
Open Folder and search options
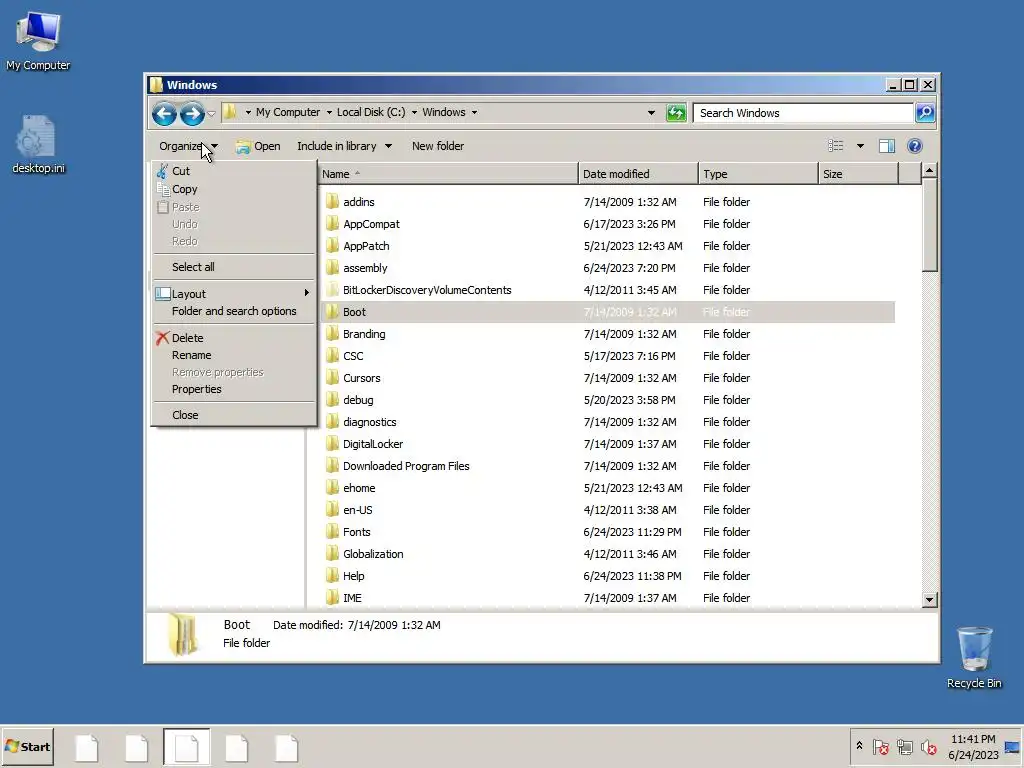pyautogui.click(x=232, y=311)
